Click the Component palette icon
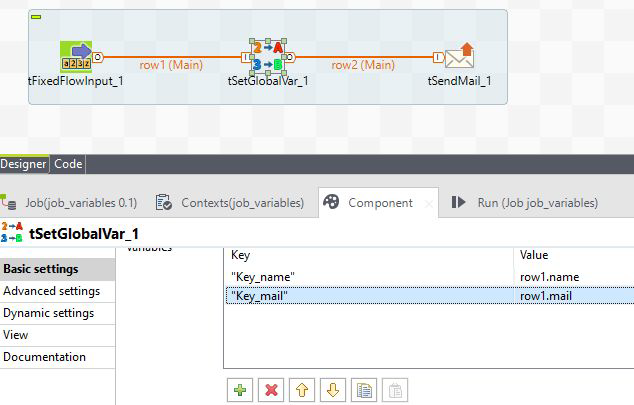Viewport: 634px width, 405px height. [331, 202]
